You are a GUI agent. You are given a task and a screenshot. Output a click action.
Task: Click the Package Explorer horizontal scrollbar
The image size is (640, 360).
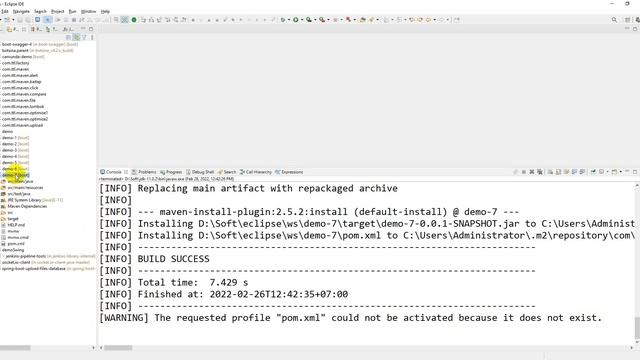(15, 348)
